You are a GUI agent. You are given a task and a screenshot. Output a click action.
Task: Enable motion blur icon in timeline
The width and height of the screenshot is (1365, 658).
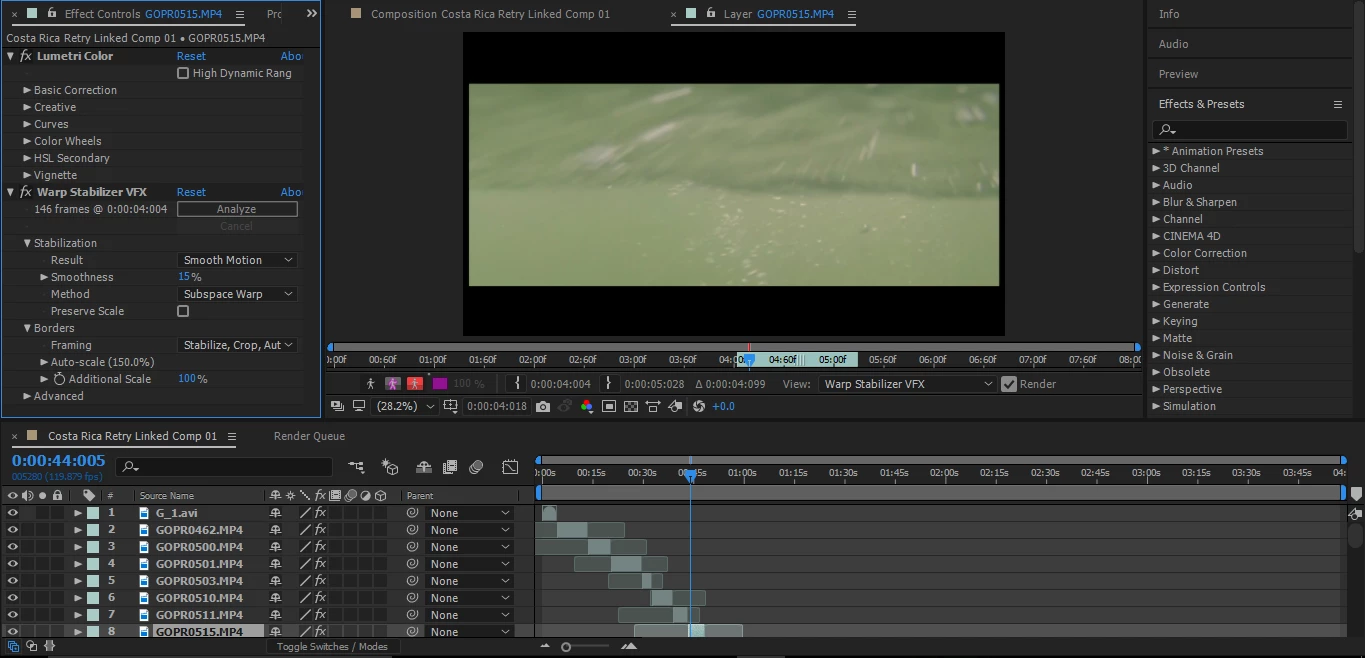(476, 467)
